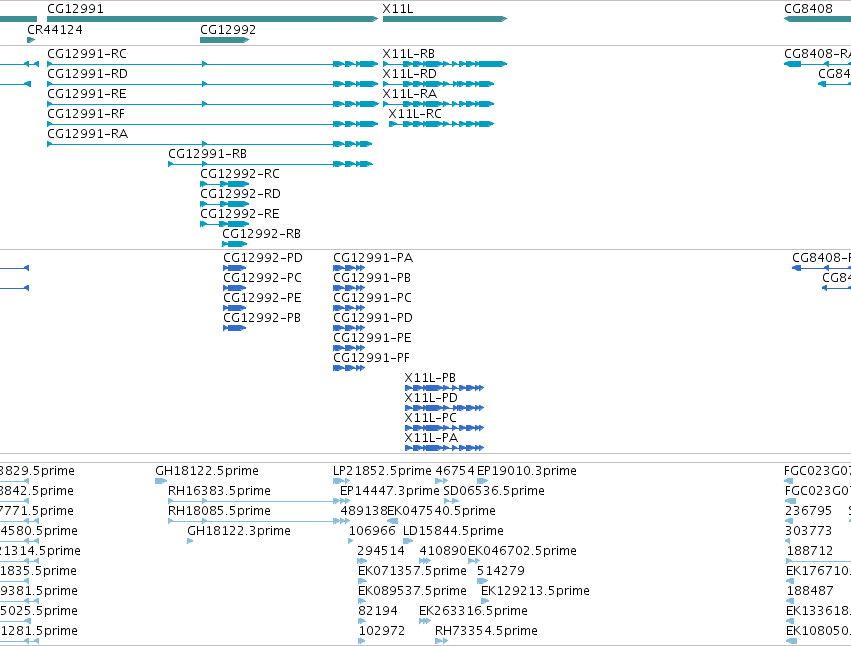The height and width of the screenshot is (646, 851).
Task: Open transcript CG12992-RC
Action: point(240,174)
